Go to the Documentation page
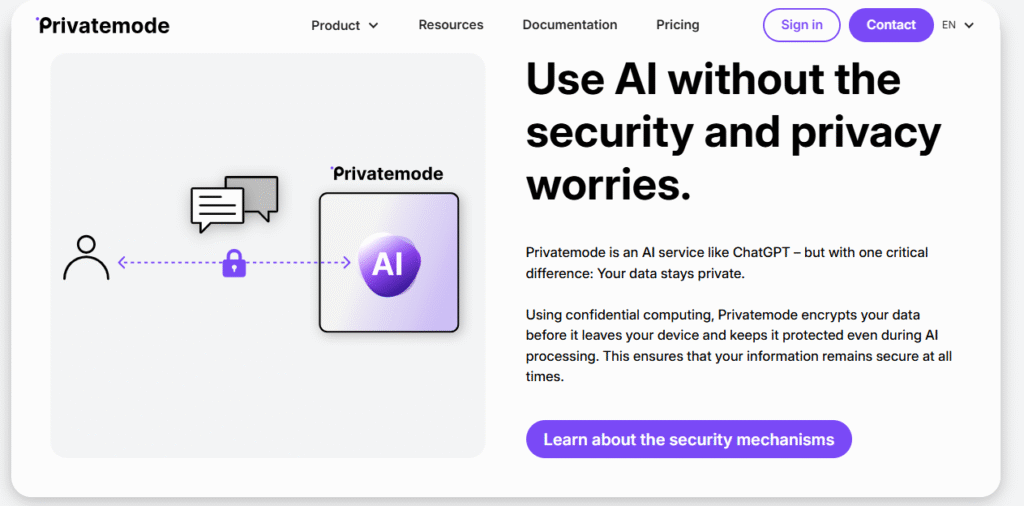The width and height of the screenshot is (1024, 506). [x=570, y=25]
